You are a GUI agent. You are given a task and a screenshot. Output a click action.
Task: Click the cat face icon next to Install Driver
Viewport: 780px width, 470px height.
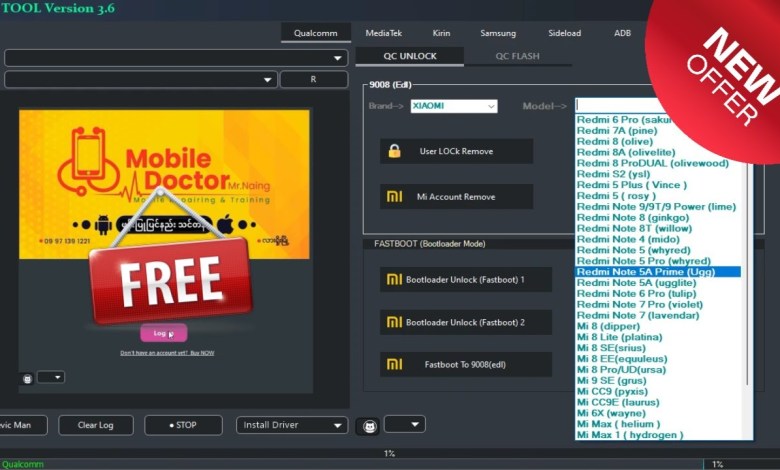368,426
